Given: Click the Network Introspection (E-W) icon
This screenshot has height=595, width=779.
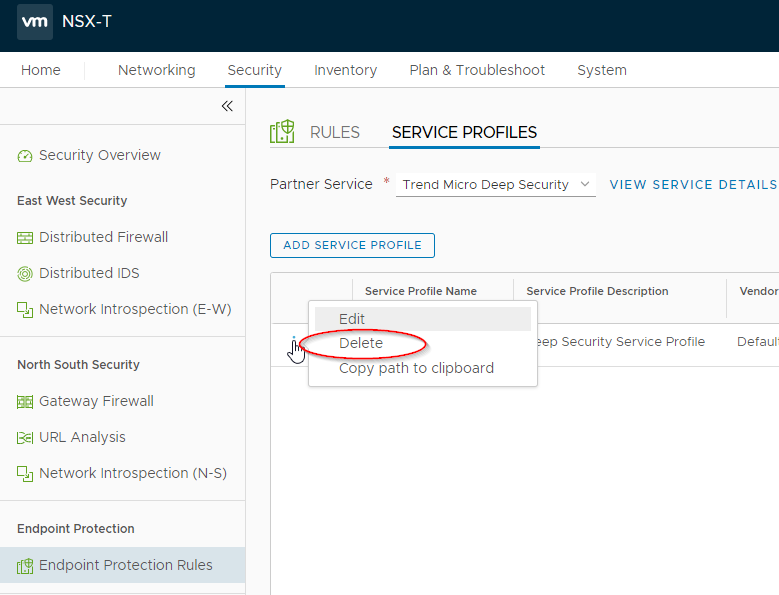Looking at the screenshot, I should click(x=25, y=310).
